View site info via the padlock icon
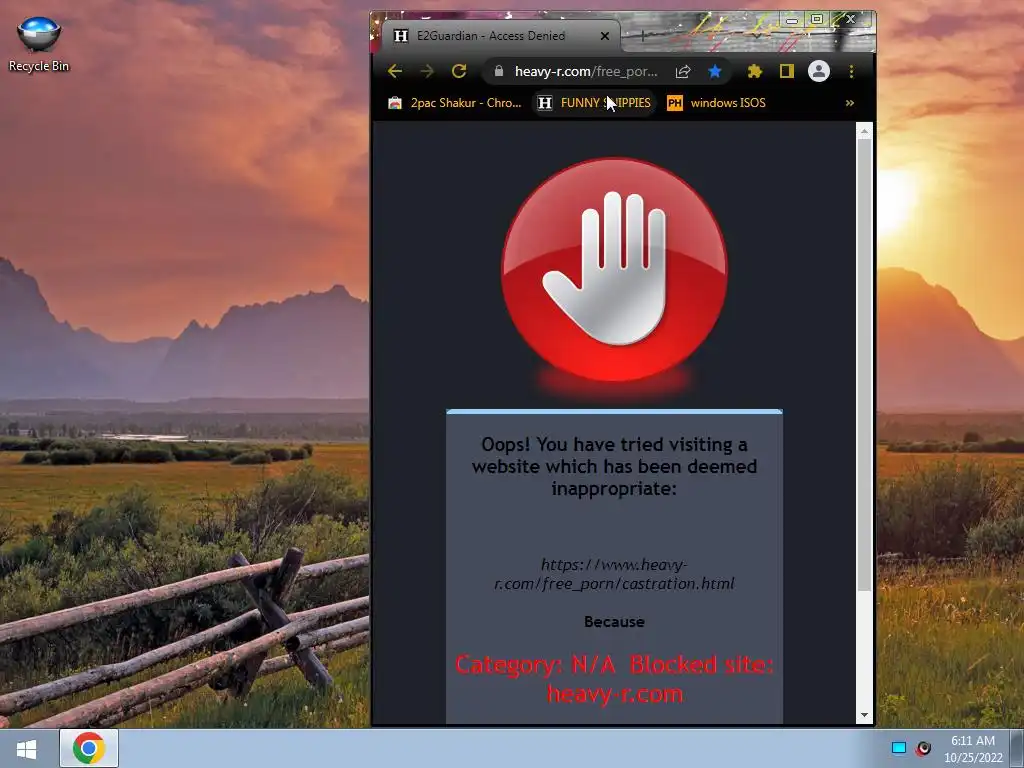 (x=499, y=71)
